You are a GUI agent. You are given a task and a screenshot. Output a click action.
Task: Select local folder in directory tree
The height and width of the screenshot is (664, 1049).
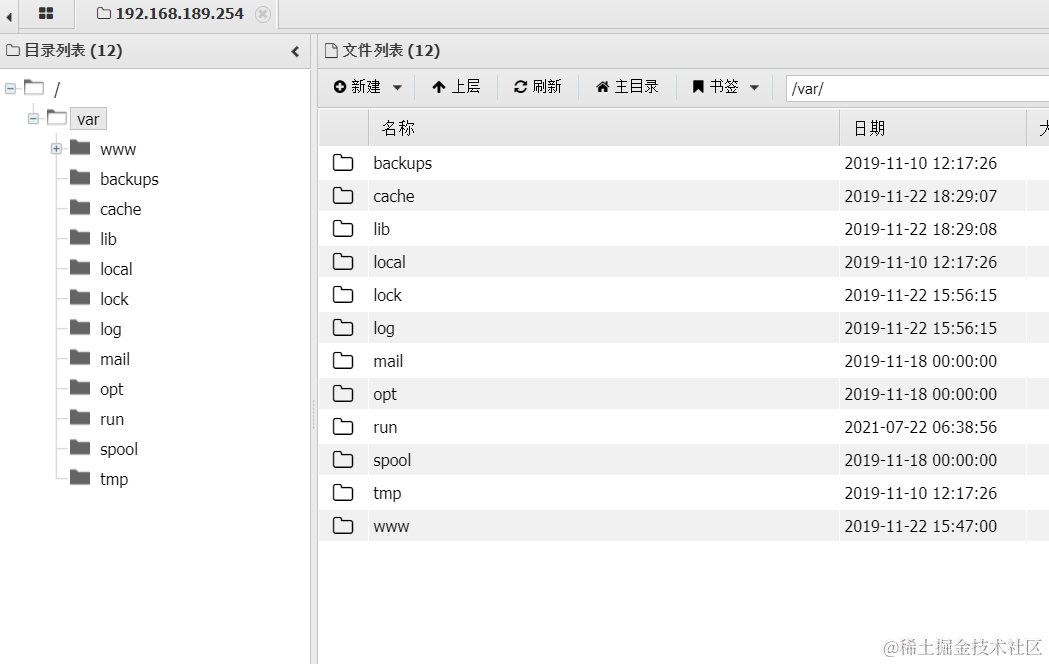116,269
